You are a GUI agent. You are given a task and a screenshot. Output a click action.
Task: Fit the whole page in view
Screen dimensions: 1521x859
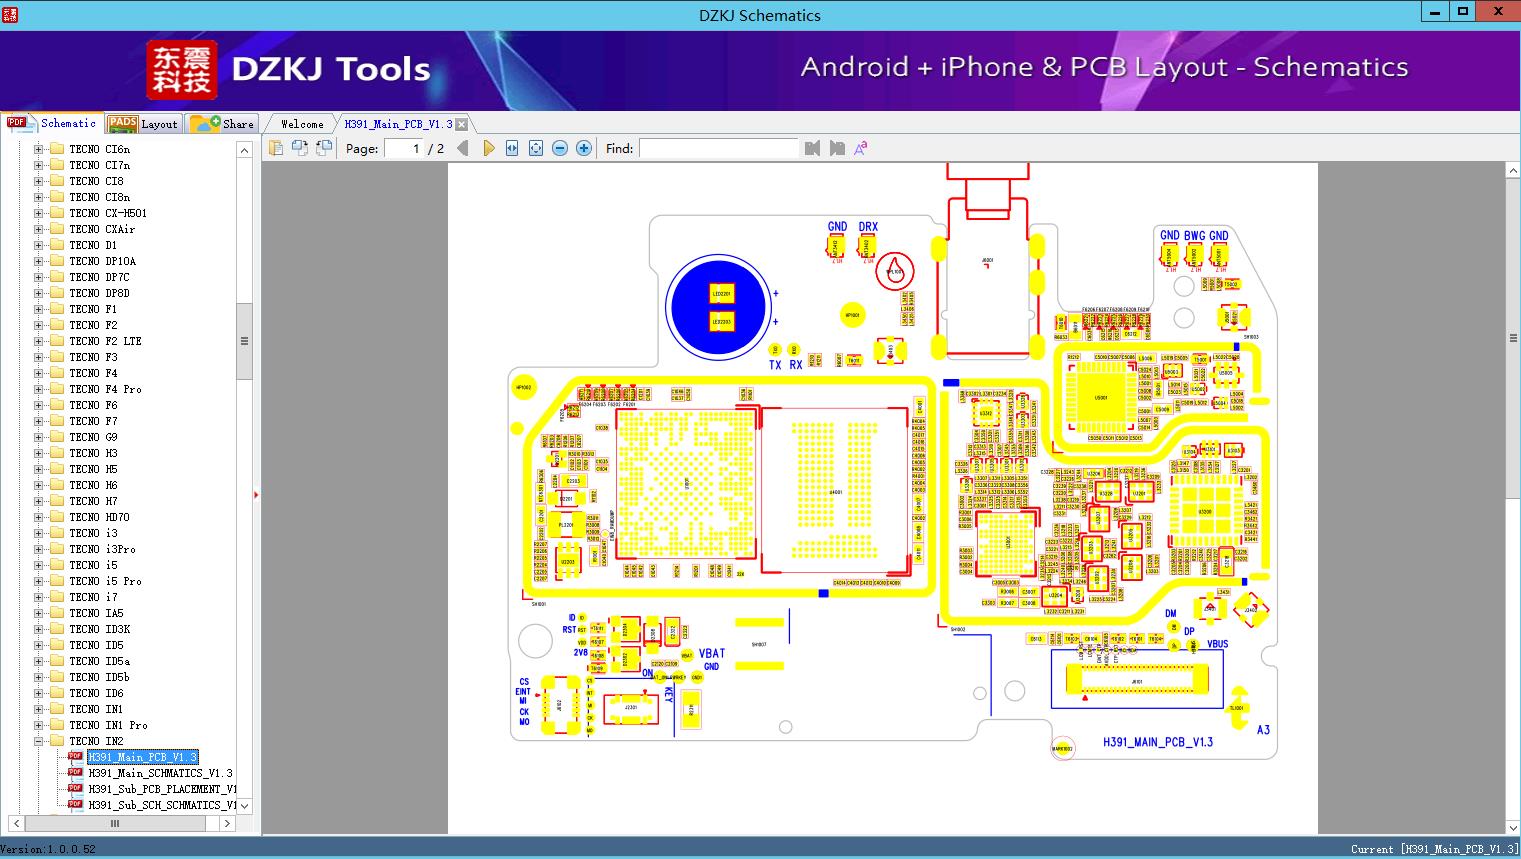click(x=536, y=148)
